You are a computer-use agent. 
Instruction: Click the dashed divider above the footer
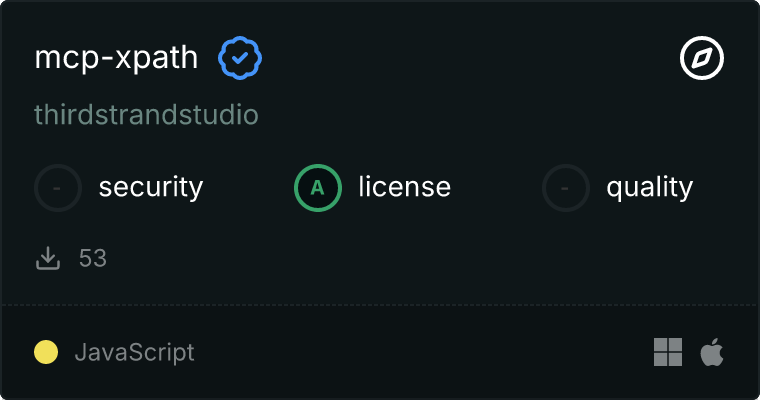click(380, 304)
